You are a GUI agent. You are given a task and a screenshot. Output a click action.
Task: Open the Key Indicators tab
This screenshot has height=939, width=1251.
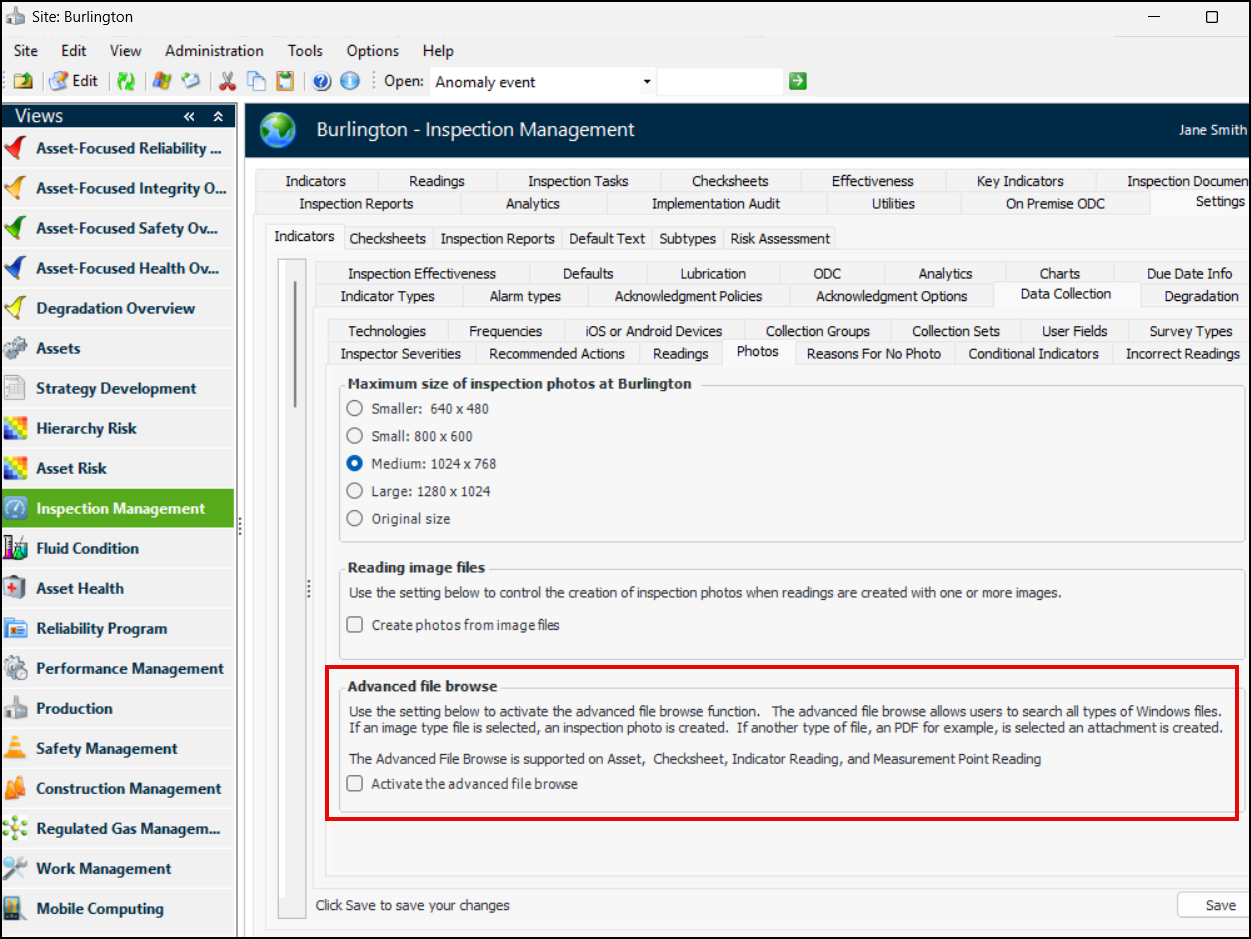pos(1020,181)
